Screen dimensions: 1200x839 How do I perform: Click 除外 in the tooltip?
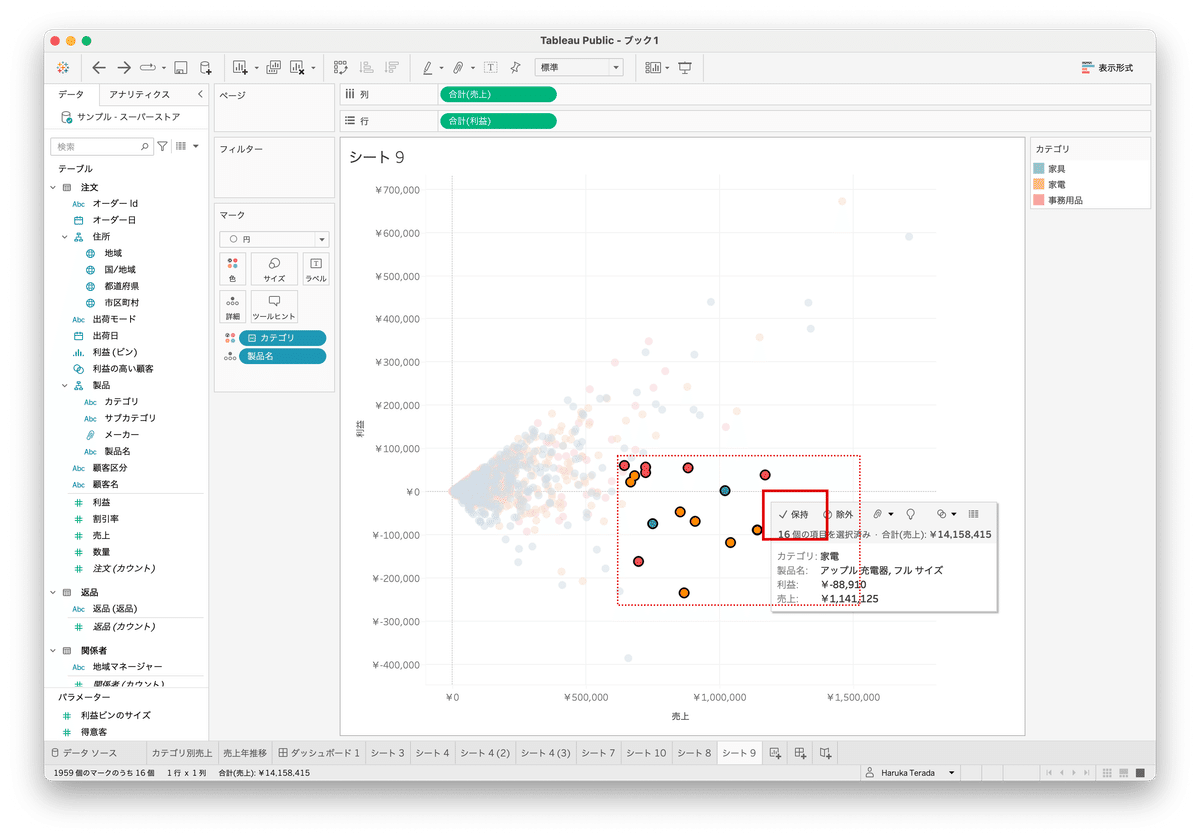838,514
